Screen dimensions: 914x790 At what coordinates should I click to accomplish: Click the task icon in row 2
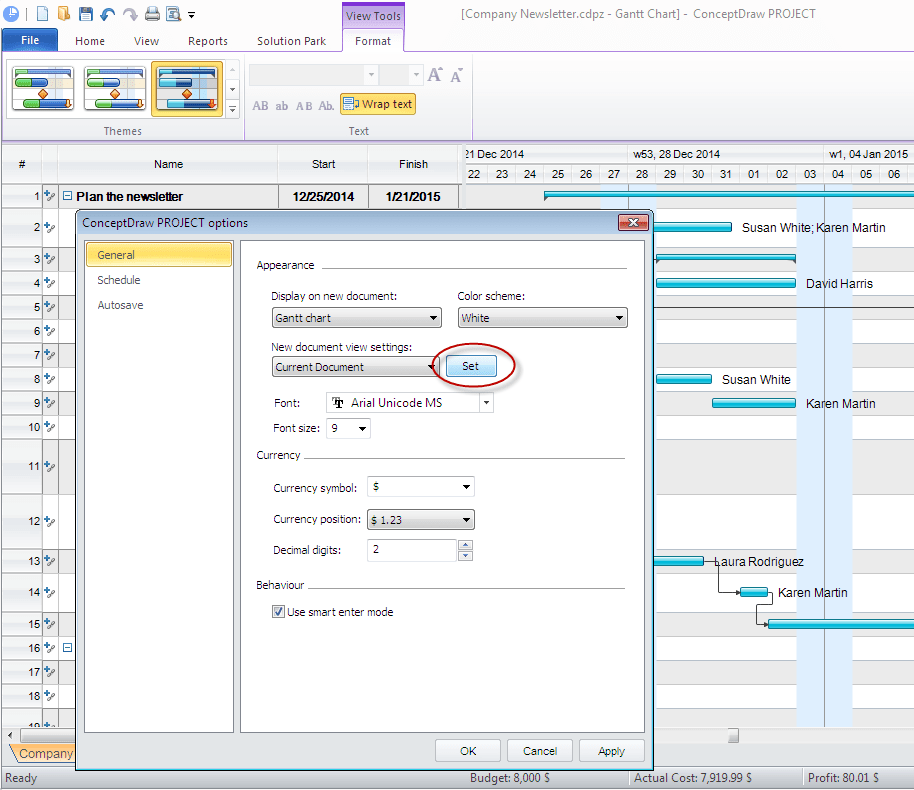pos(50,227)
